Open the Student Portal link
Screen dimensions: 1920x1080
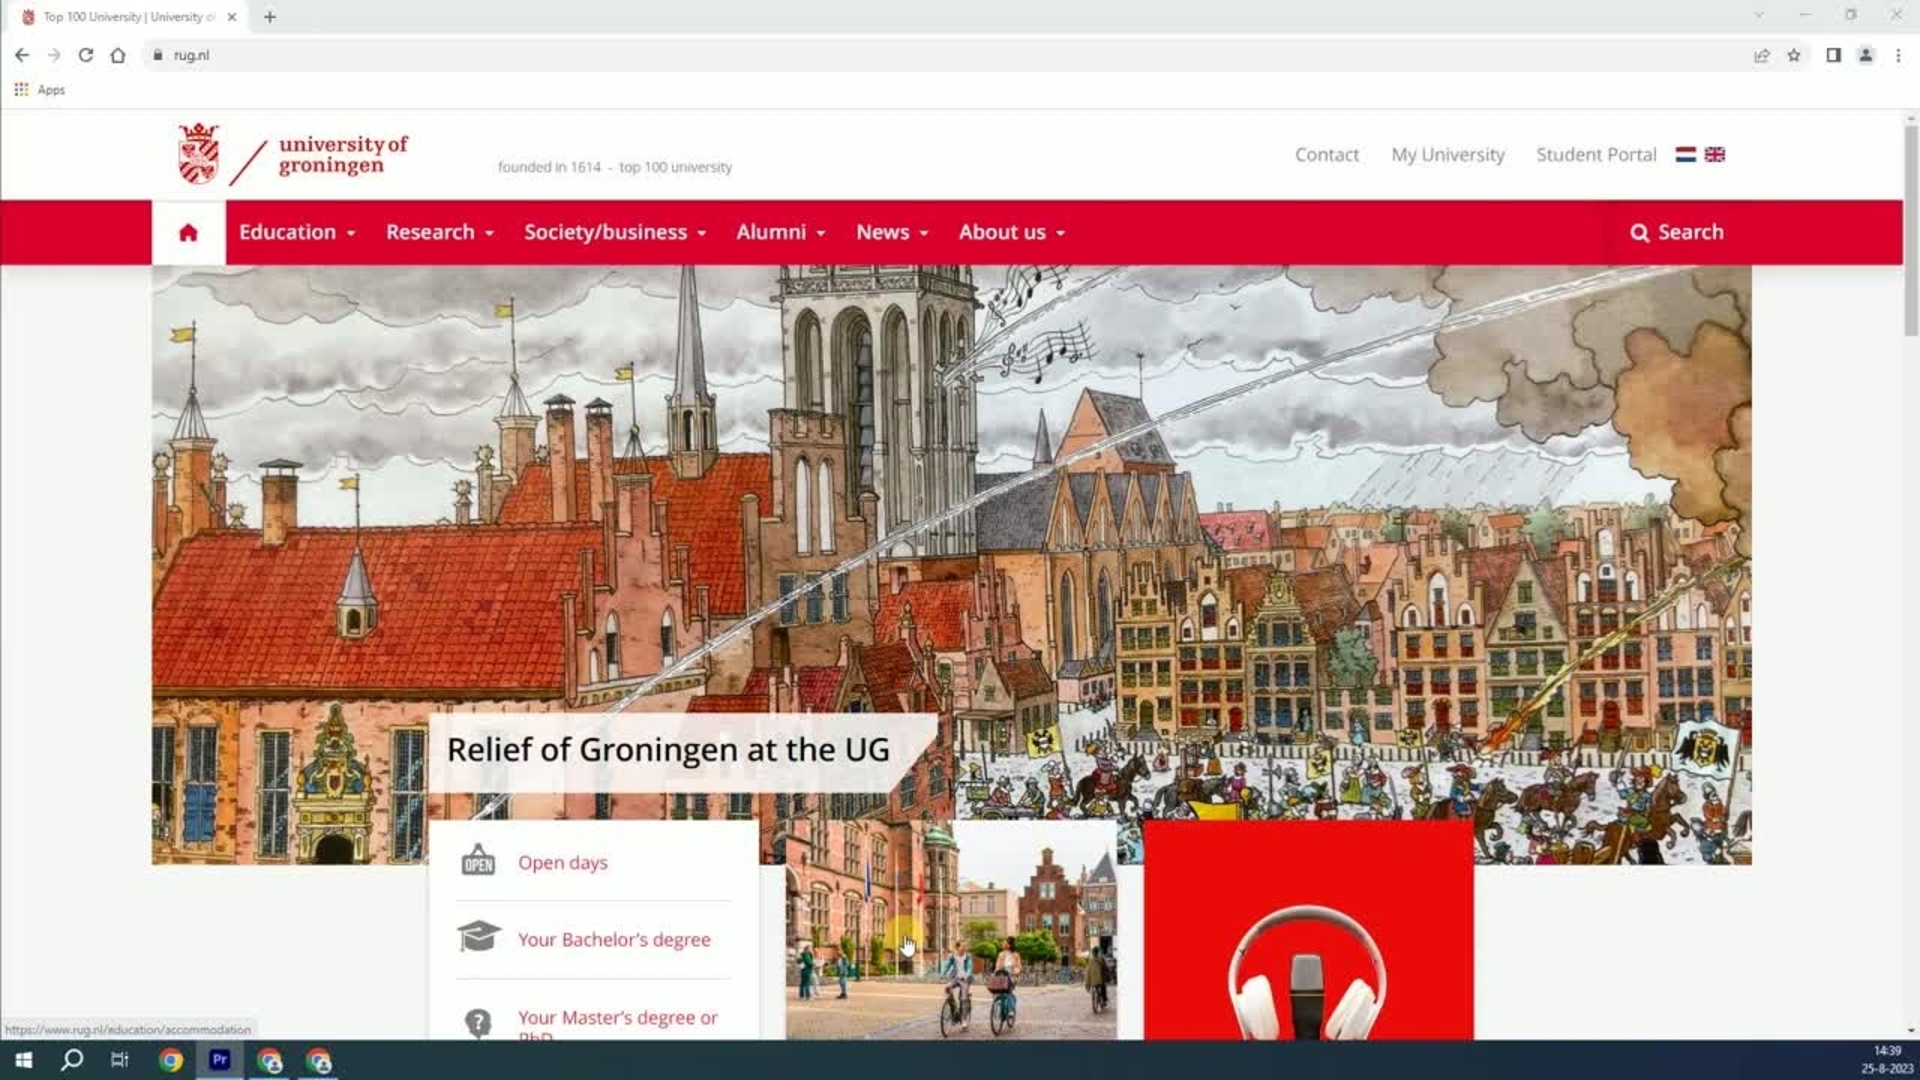tap(1596, 155)
